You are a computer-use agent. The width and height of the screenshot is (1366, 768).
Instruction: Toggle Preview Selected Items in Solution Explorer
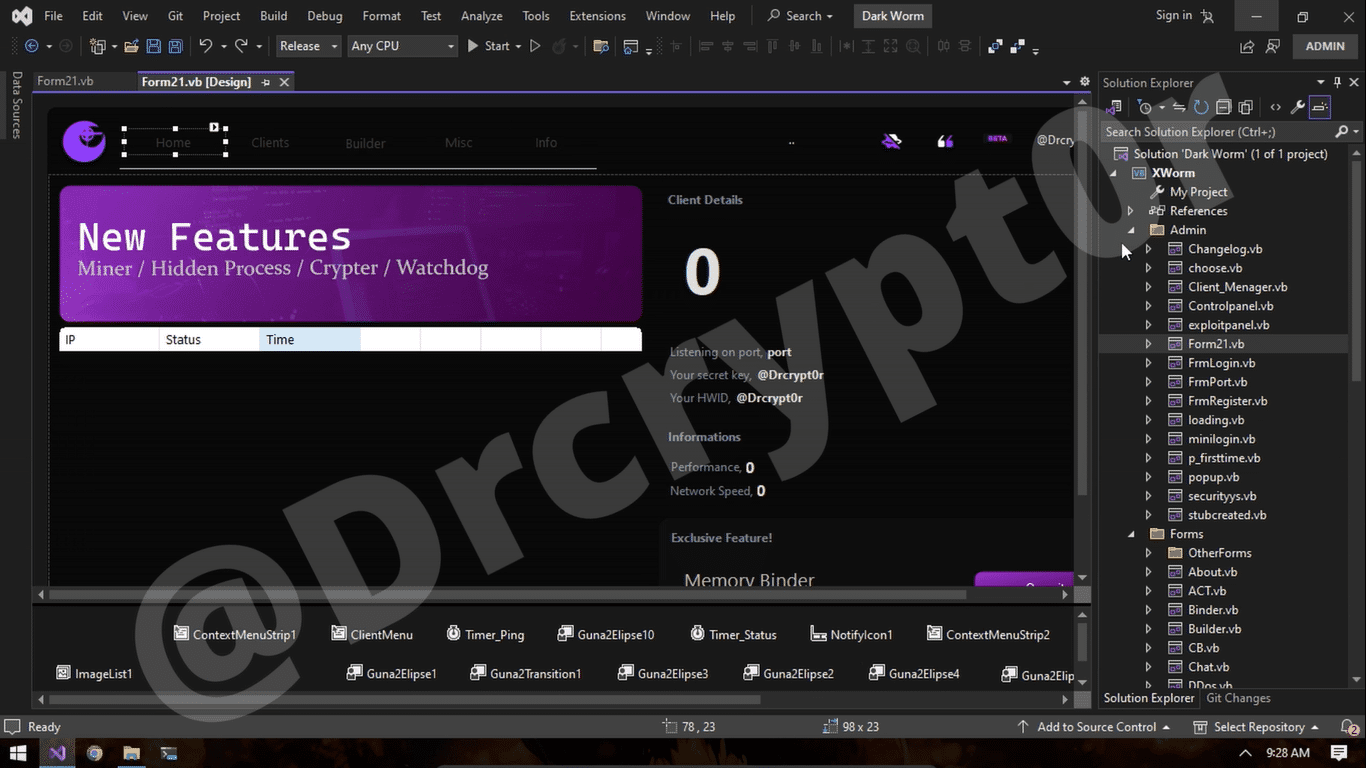(x=1320, y=107)
